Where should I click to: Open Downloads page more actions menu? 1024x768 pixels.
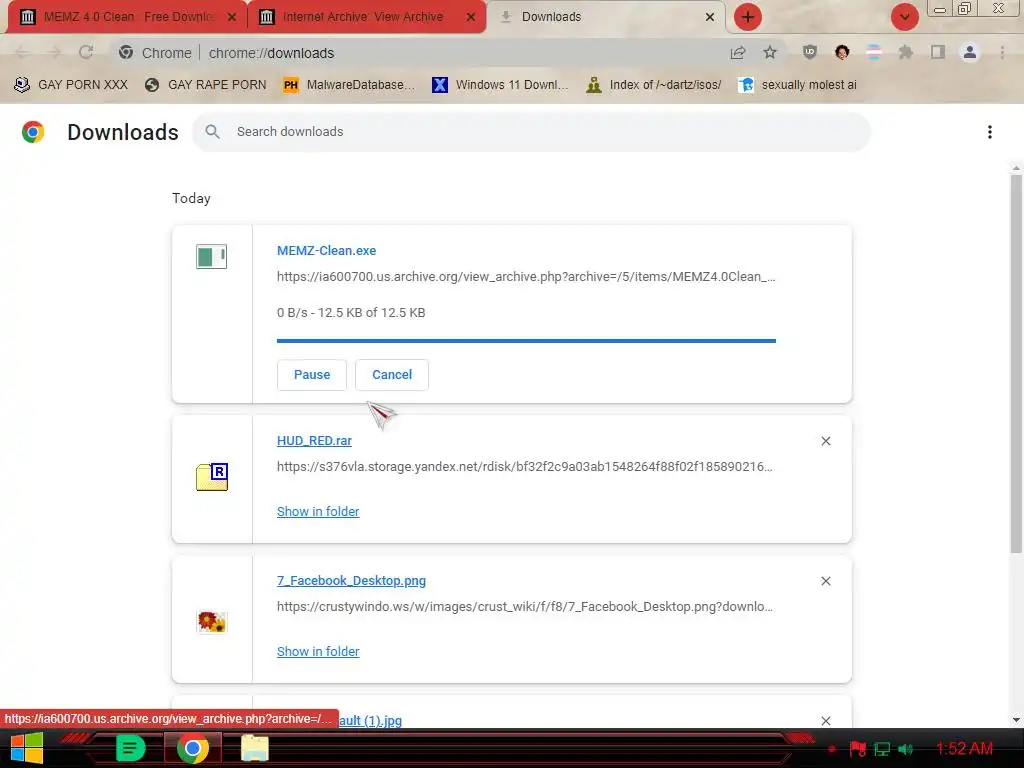(990, 132)
